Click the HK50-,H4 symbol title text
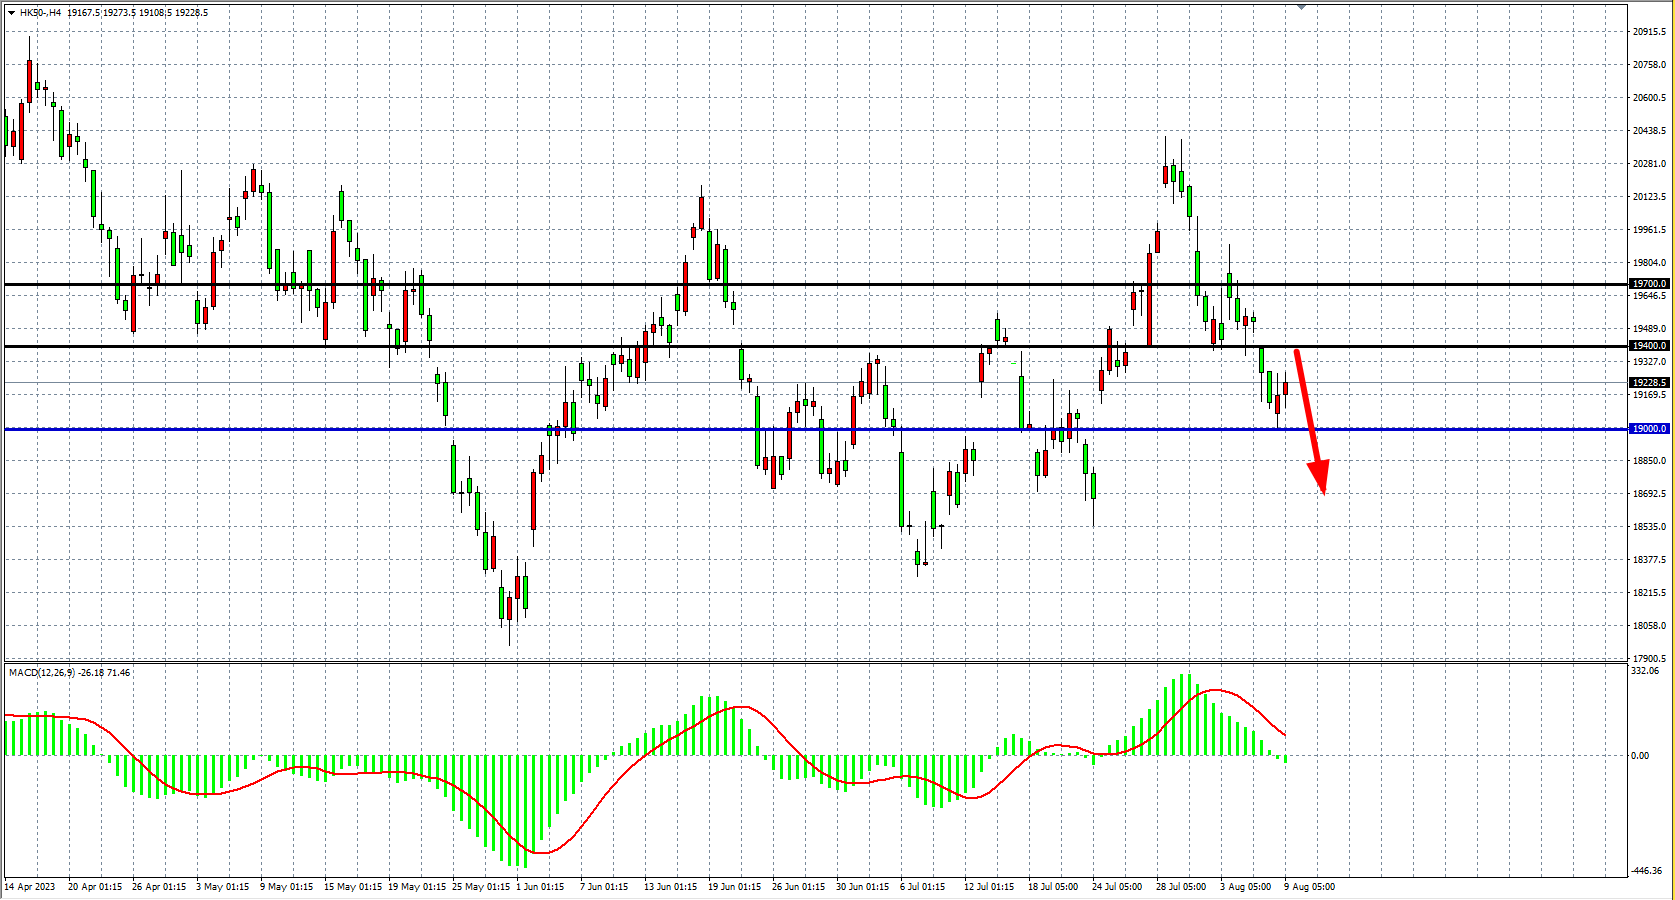Screen dimensions: 1675x900 (x=40, y=13)
